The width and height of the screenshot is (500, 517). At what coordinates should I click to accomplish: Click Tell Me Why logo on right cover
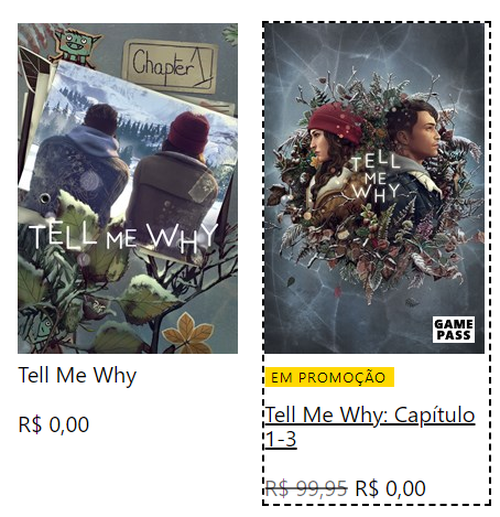tap(376, 177)
